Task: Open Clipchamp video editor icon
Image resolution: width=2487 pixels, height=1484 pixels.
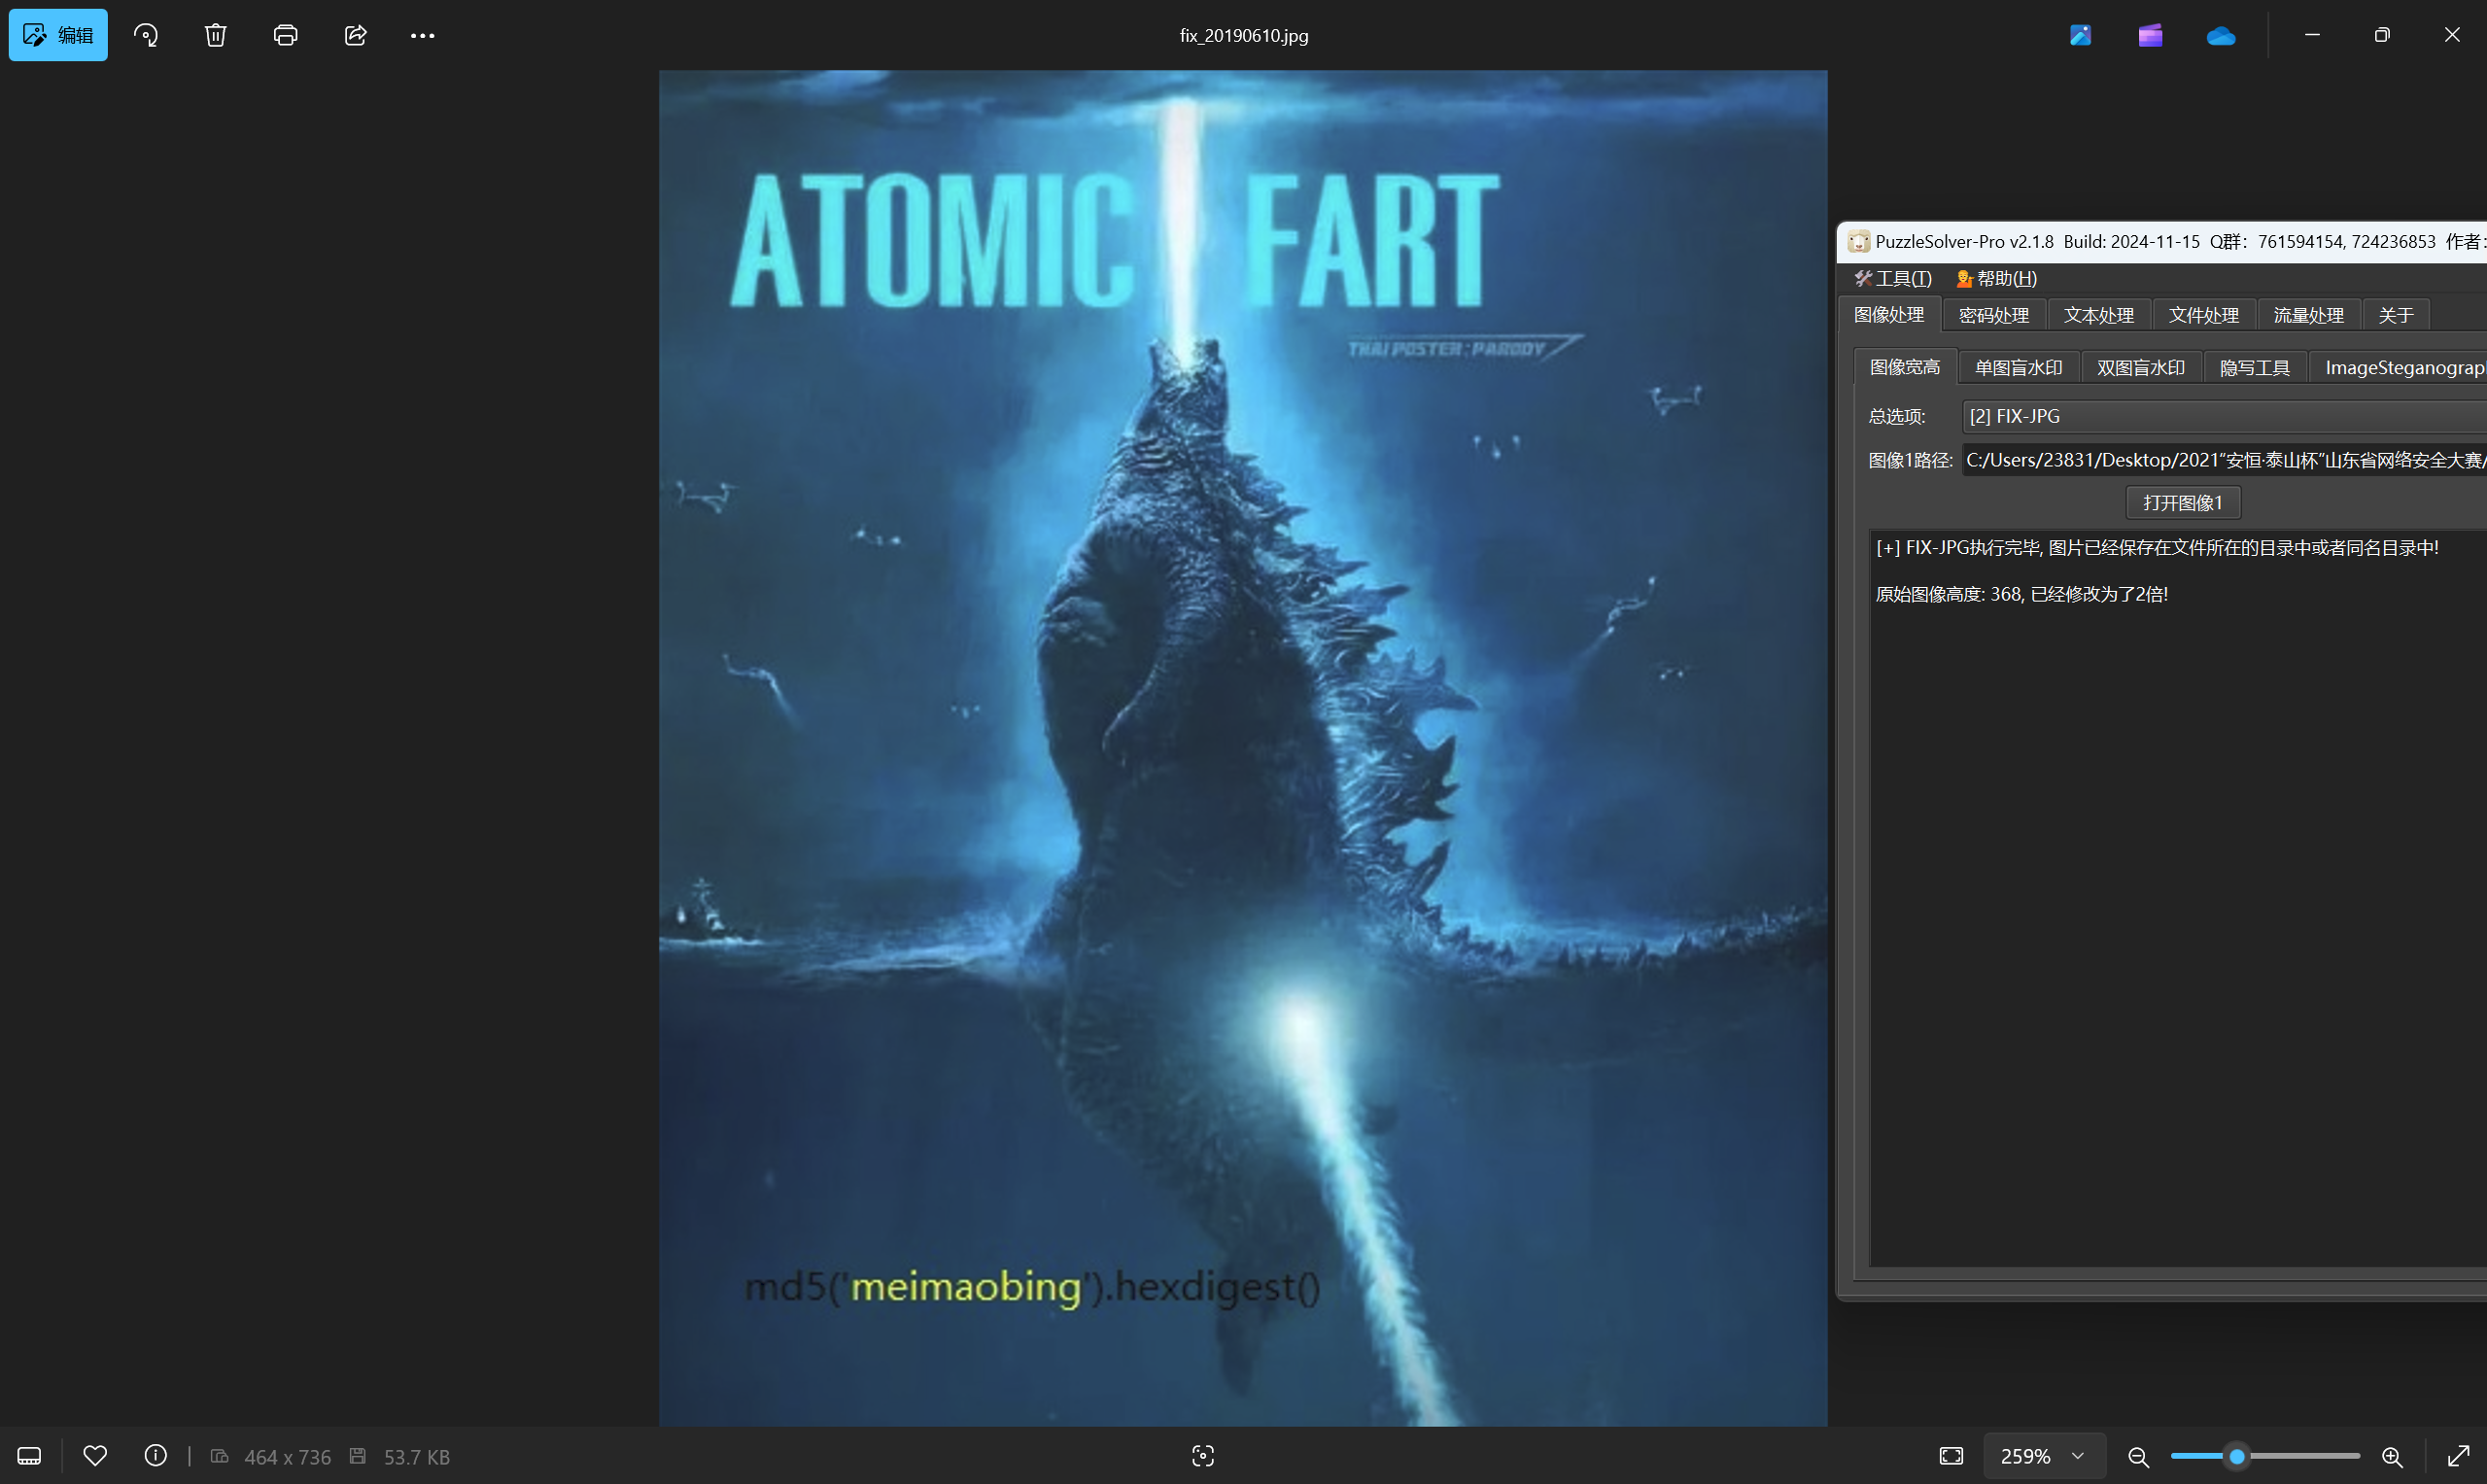Action: pos(2151,35)
